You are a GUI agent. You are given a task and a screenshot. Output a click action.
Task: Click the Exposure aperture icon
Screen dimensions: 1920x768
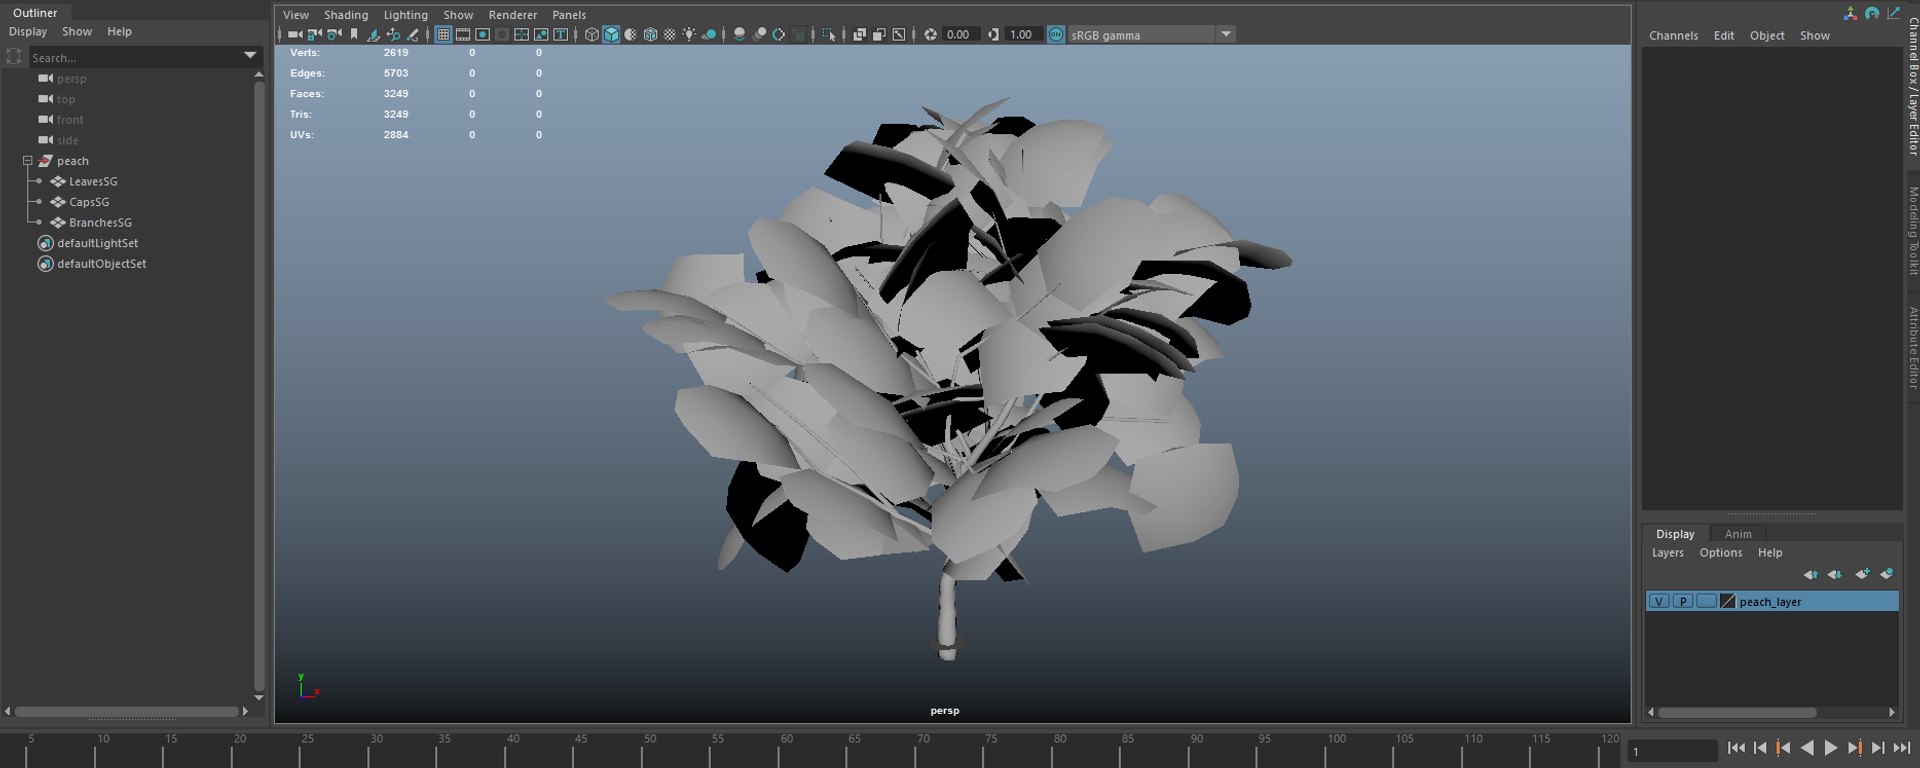click(930, 34)
